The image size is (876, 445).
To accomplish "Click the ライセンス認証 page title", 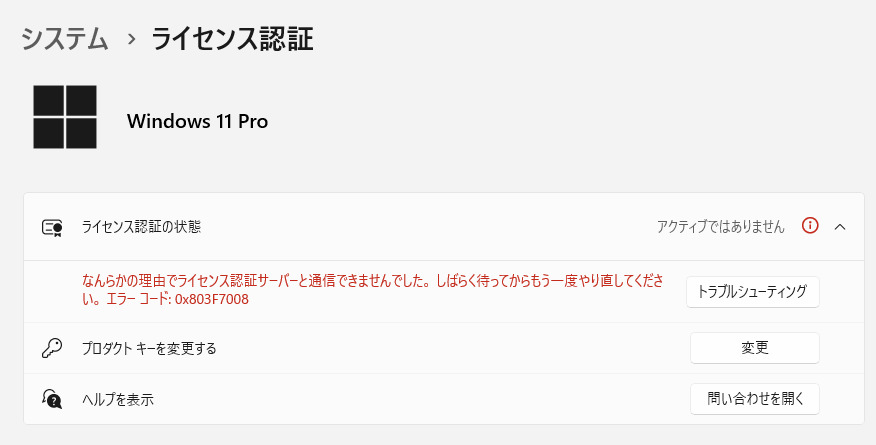I will (232, 39).
